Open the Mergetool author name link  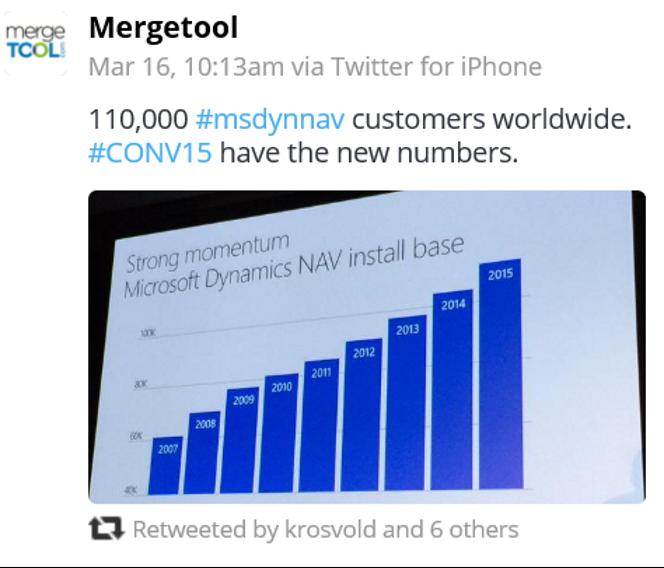[163, 27]
